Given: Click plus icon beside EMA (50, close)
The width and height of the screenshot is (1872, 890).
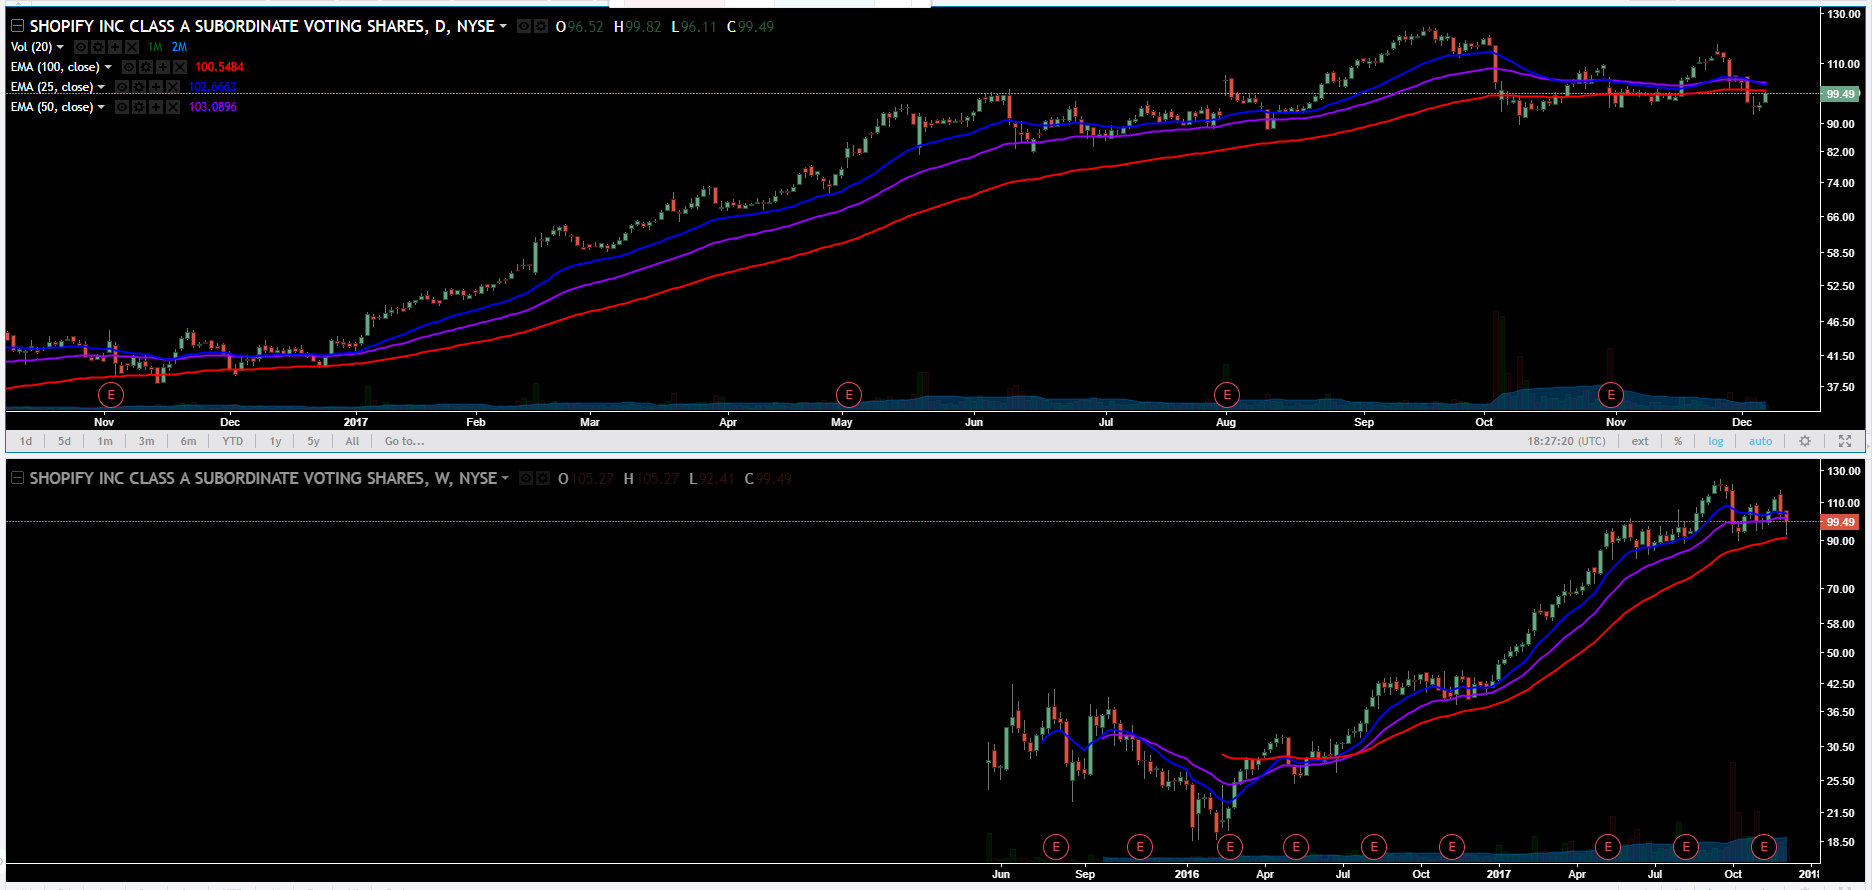Looking at the screenshot, I should click(x=156, y=107).
